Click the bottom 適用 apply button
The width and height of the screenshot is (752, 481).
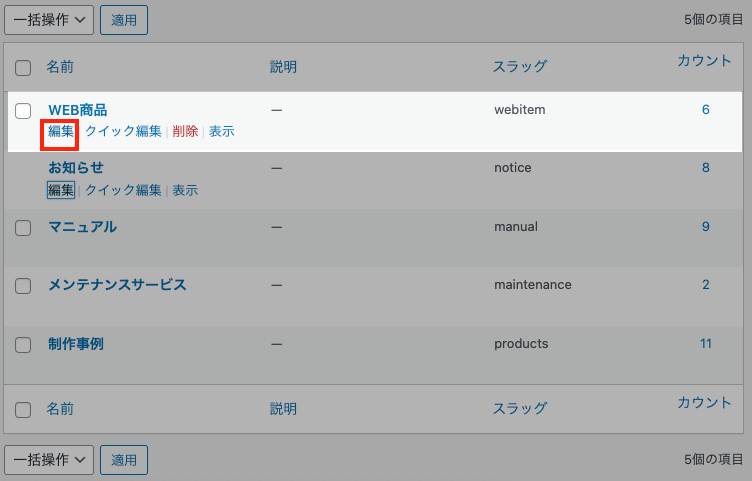coord(124,460)
